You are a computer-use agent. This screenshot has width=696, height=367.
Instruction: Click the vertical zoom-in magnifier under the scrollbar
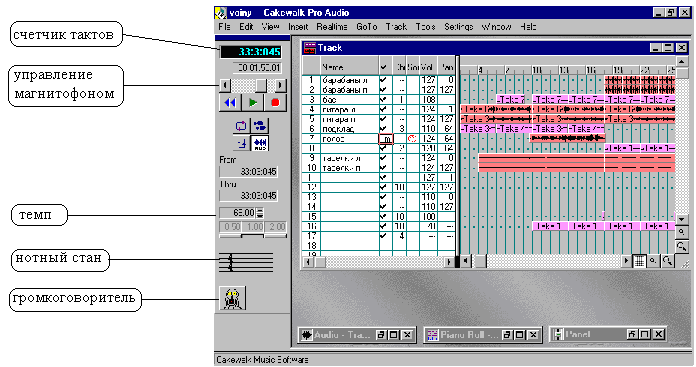pos(682,246)
